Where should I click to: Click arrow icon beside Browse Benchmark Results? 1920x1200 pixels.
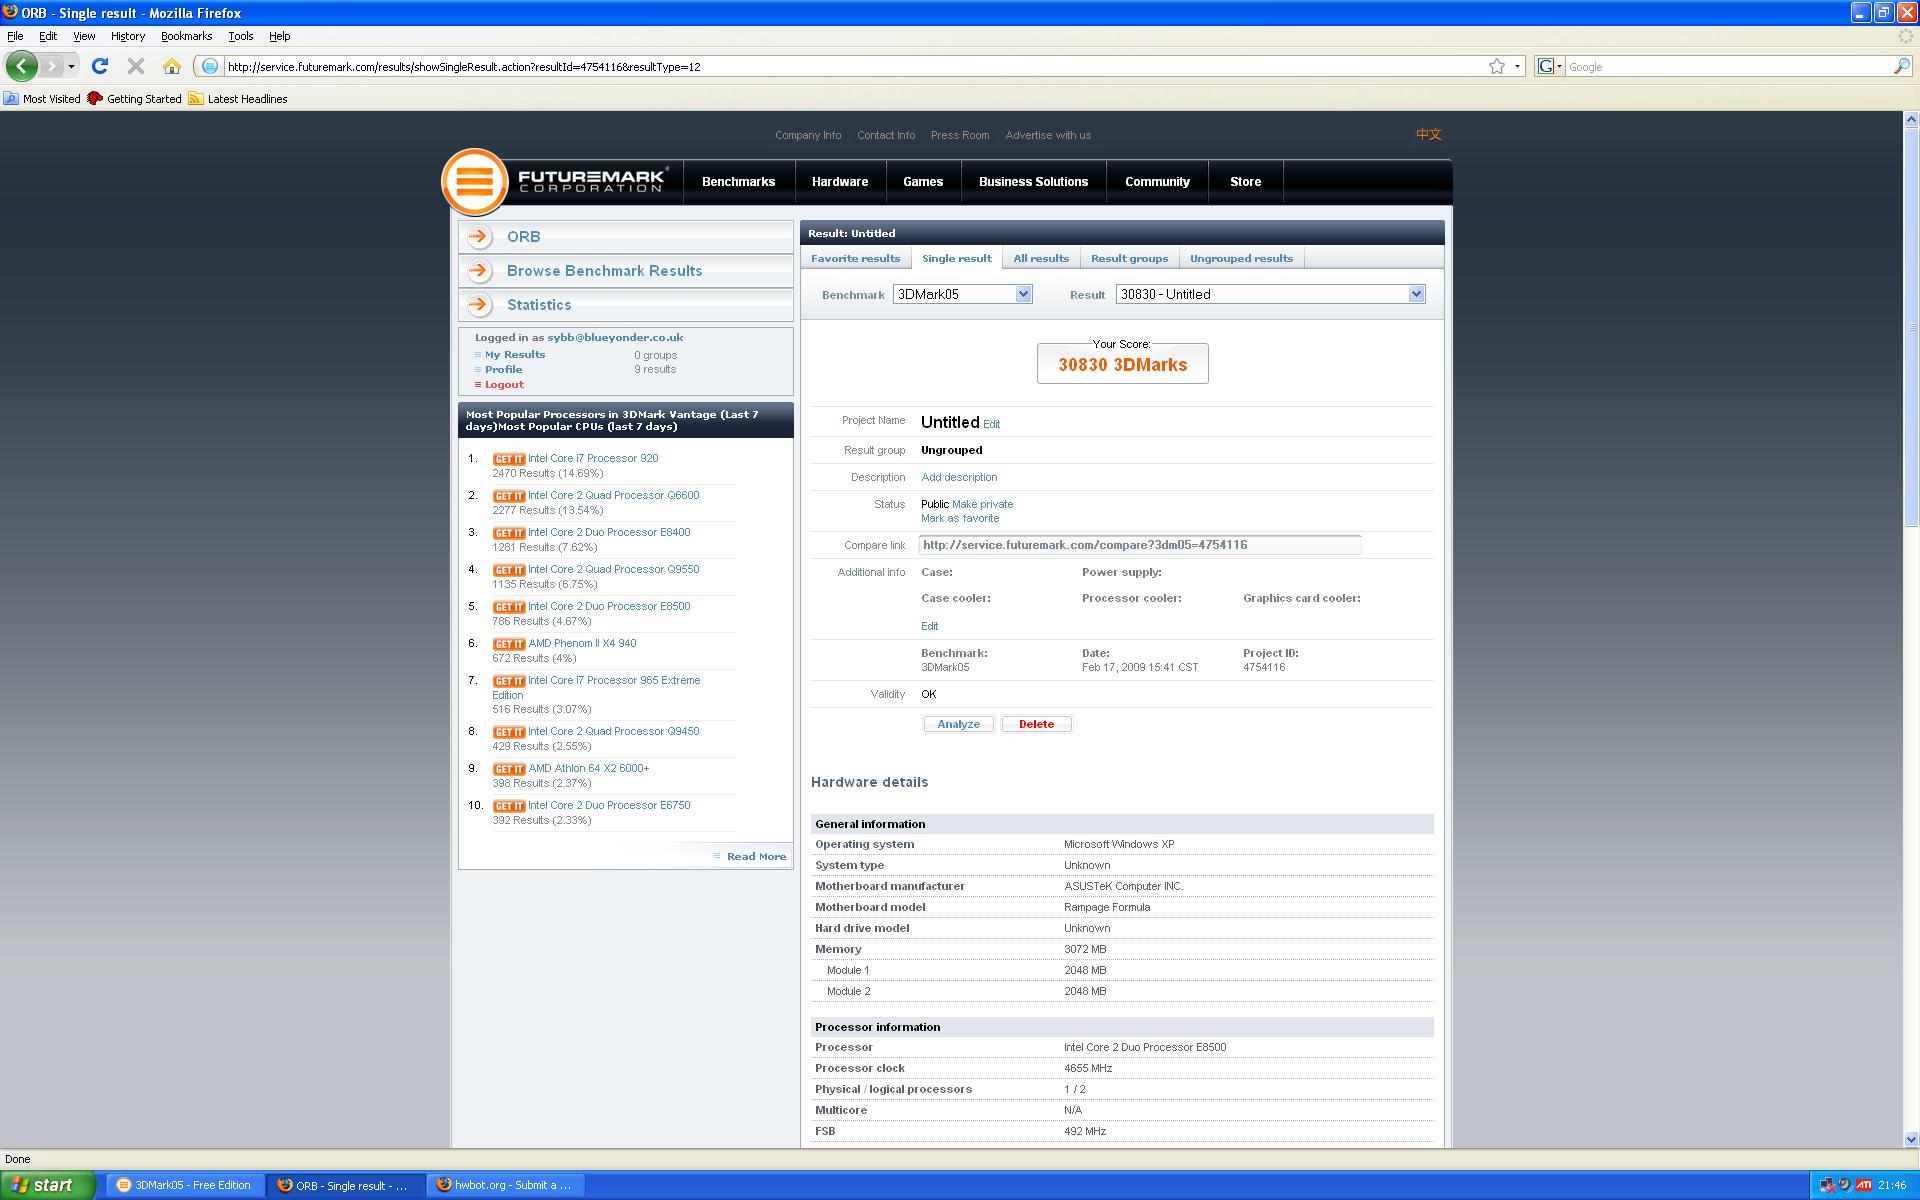[480, 271]
